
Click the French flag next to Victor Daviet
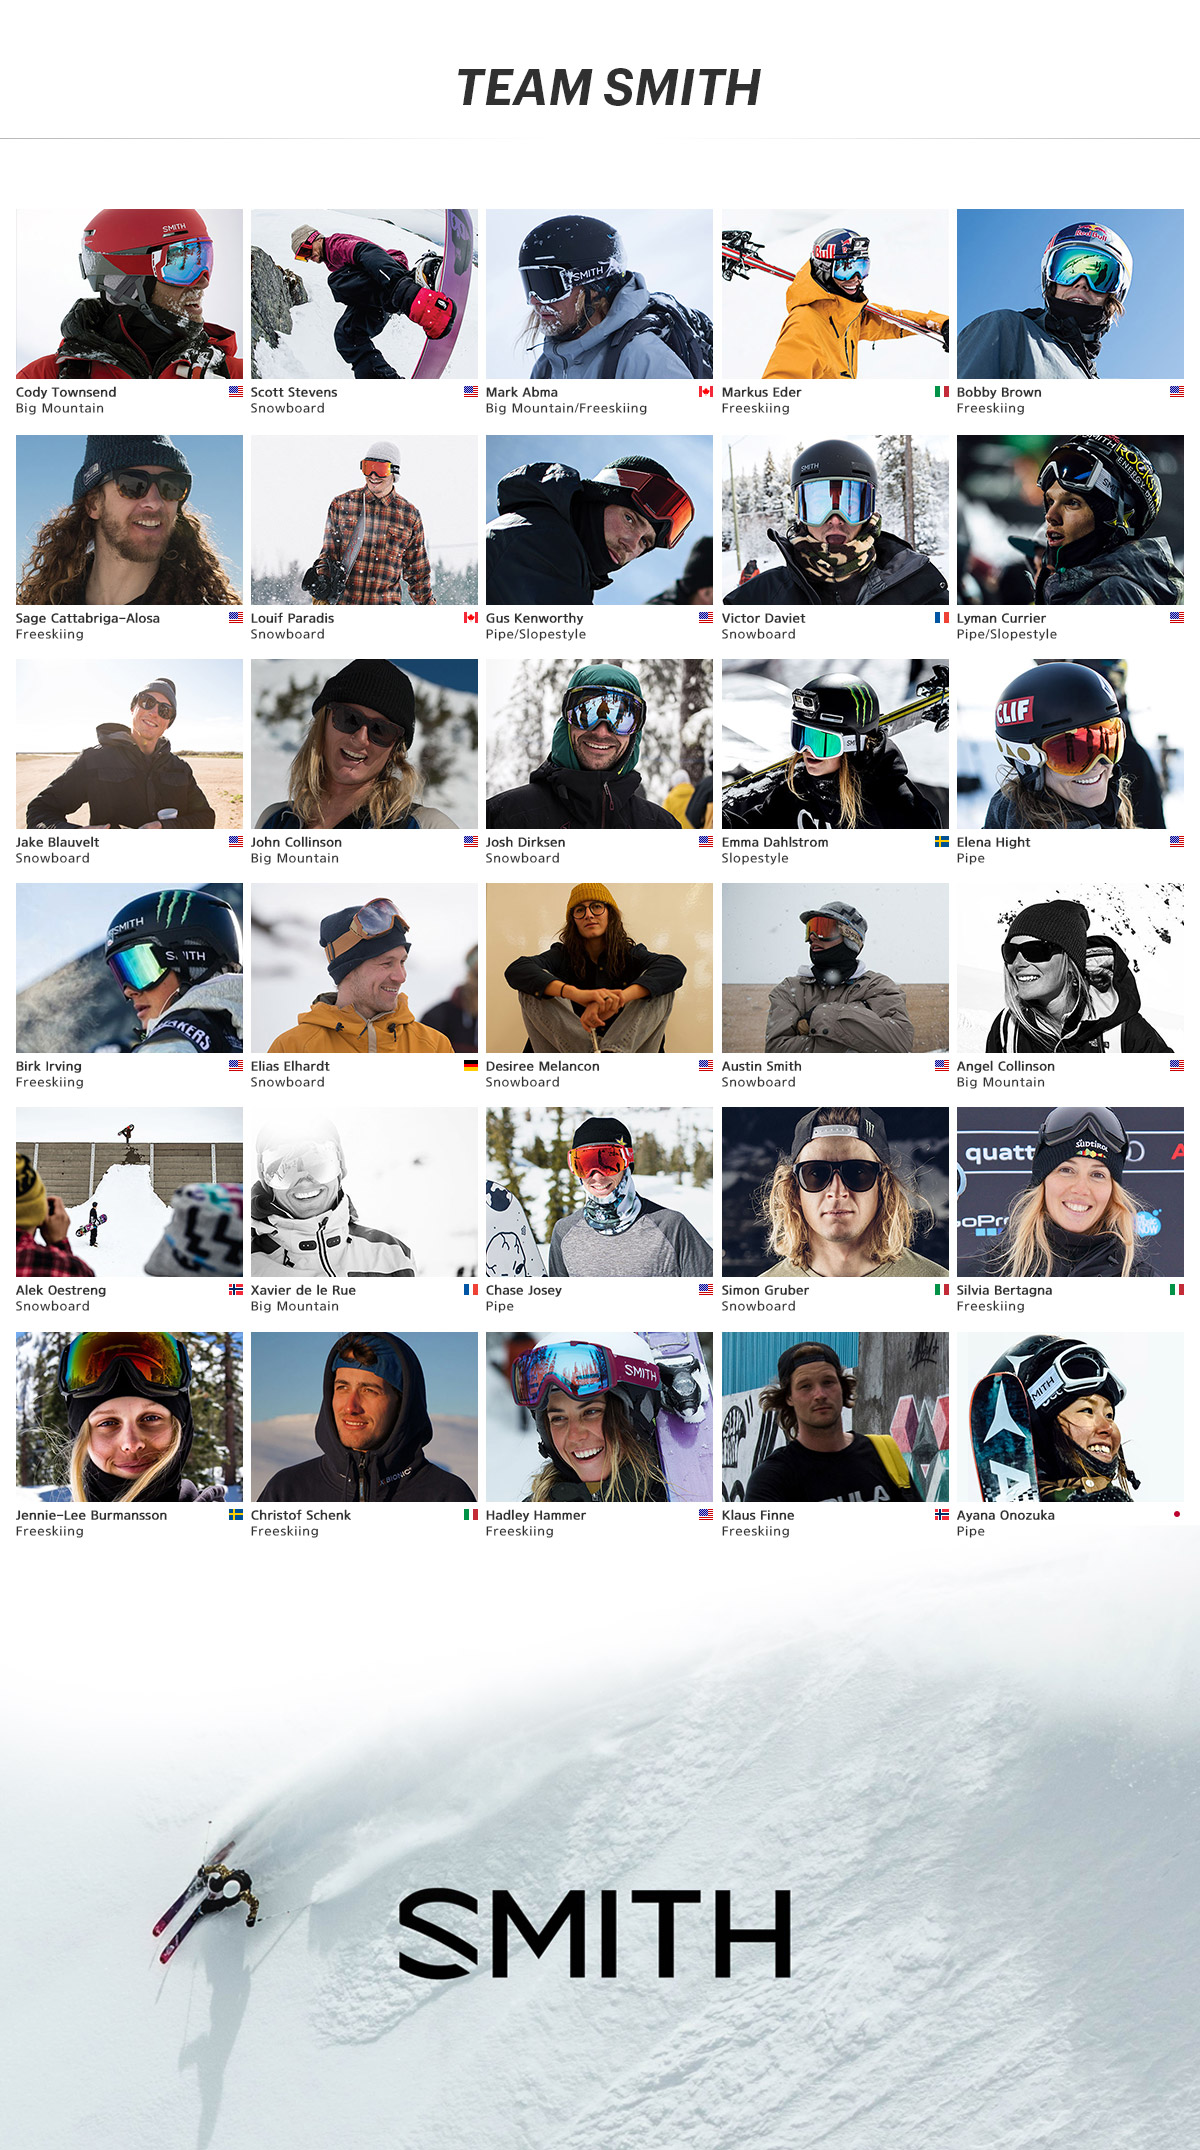[x=942, y=618]
